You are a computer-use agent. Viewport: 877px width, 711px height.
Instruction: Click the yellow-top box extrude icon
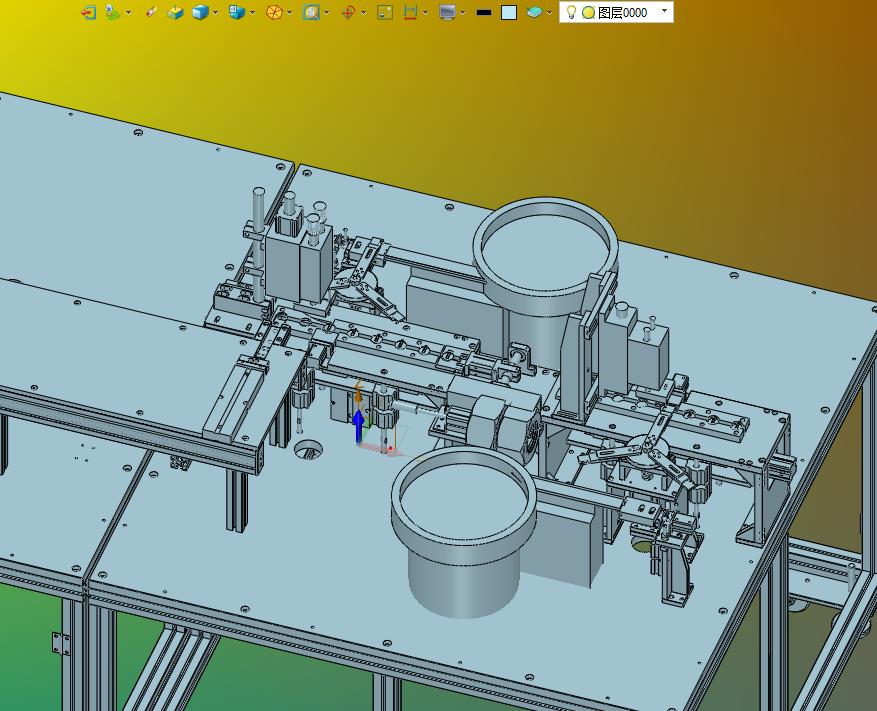point(176,12)
